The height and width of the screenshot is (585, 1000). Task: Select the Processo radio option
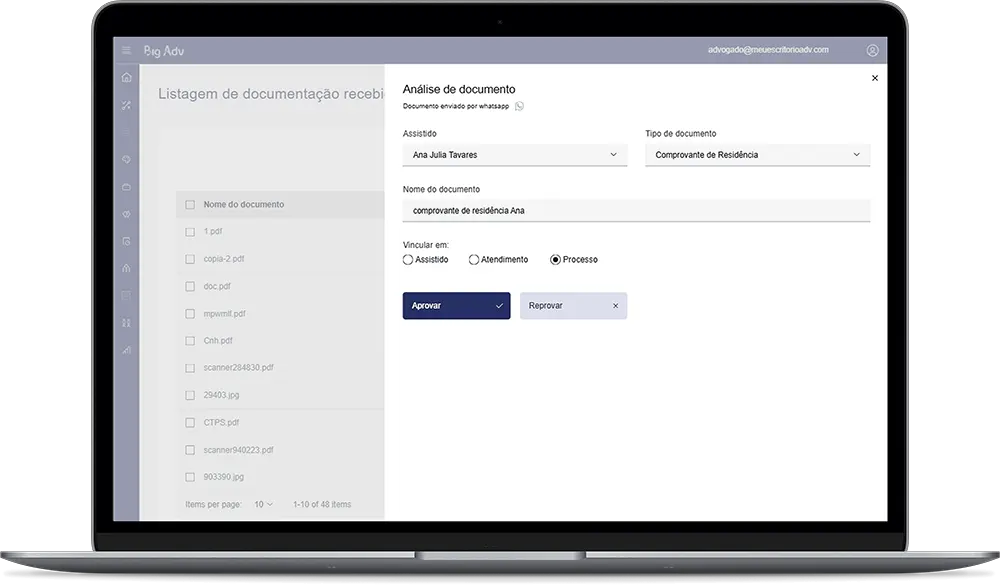click(x=555, y=260)
